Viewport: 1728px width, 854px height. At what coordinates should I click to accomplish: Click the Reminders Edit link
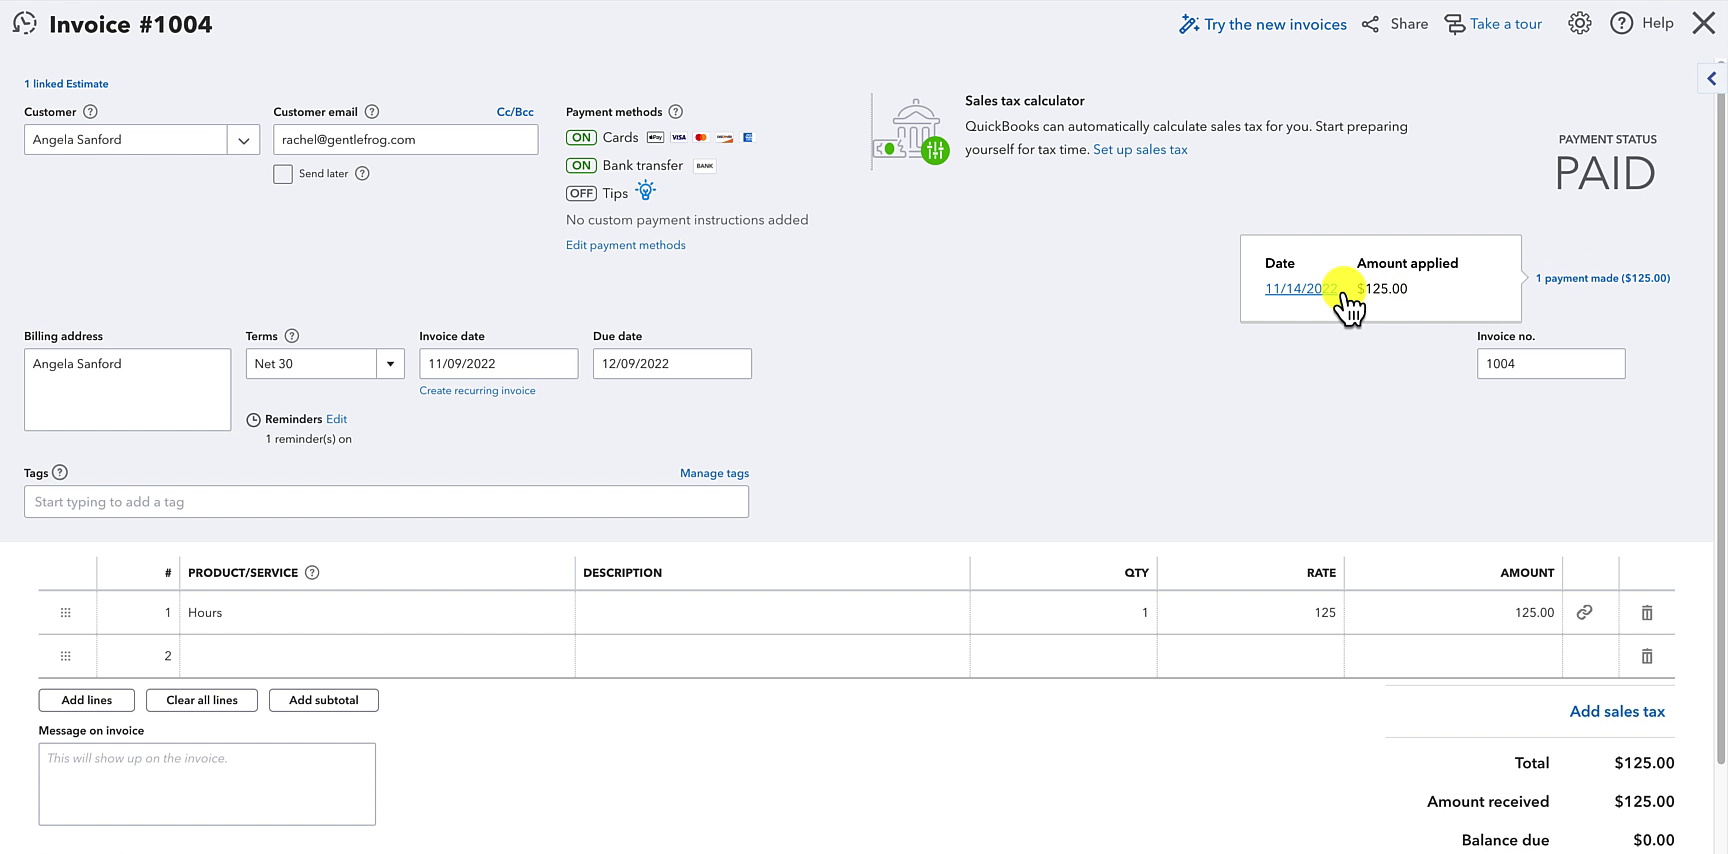click(x=336, y=419)
